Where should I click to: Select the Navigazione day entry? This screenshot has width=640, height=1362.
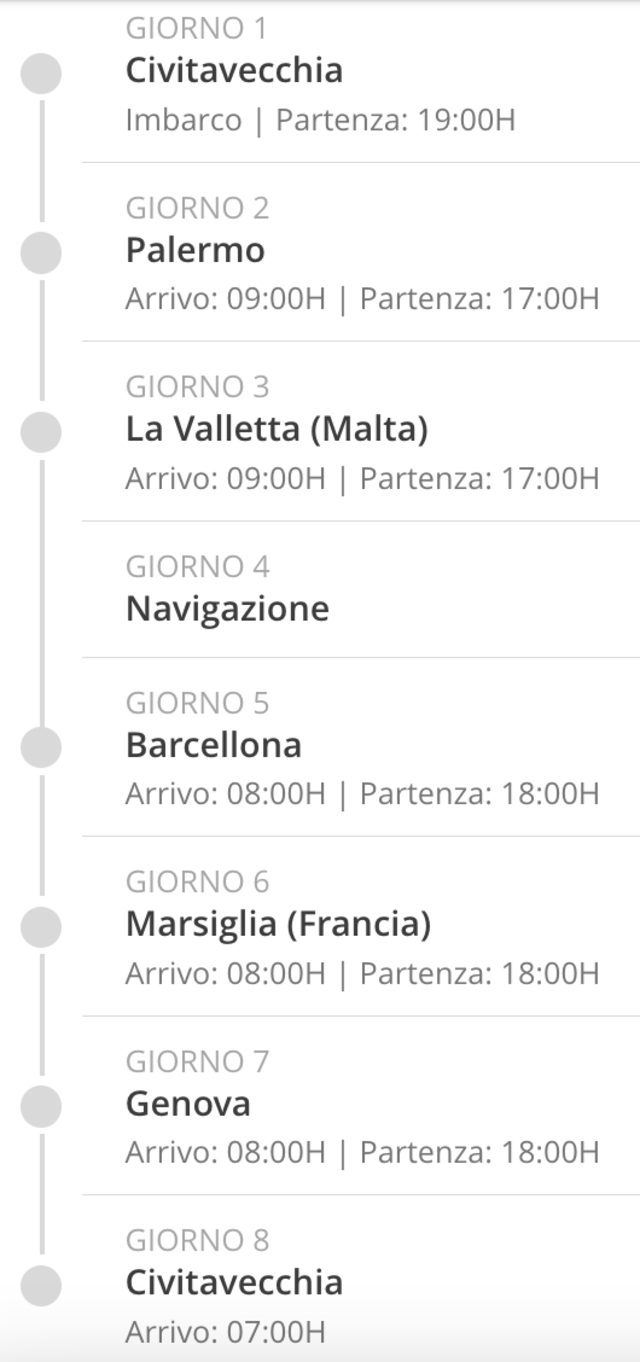tap(227, 608)
